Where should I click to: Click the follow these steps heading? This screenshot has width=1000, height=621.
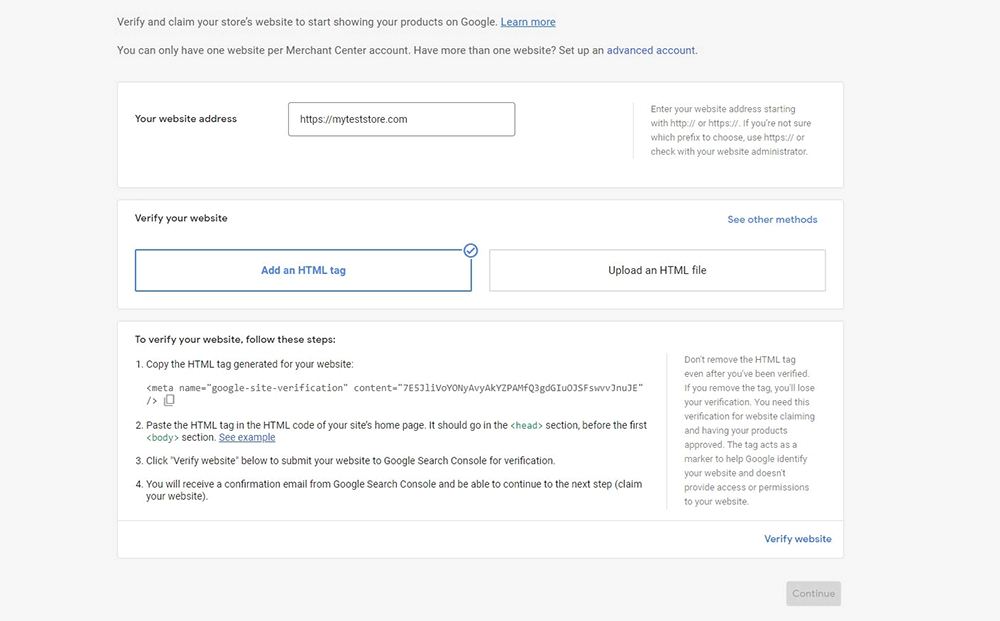tap(235, 340)
